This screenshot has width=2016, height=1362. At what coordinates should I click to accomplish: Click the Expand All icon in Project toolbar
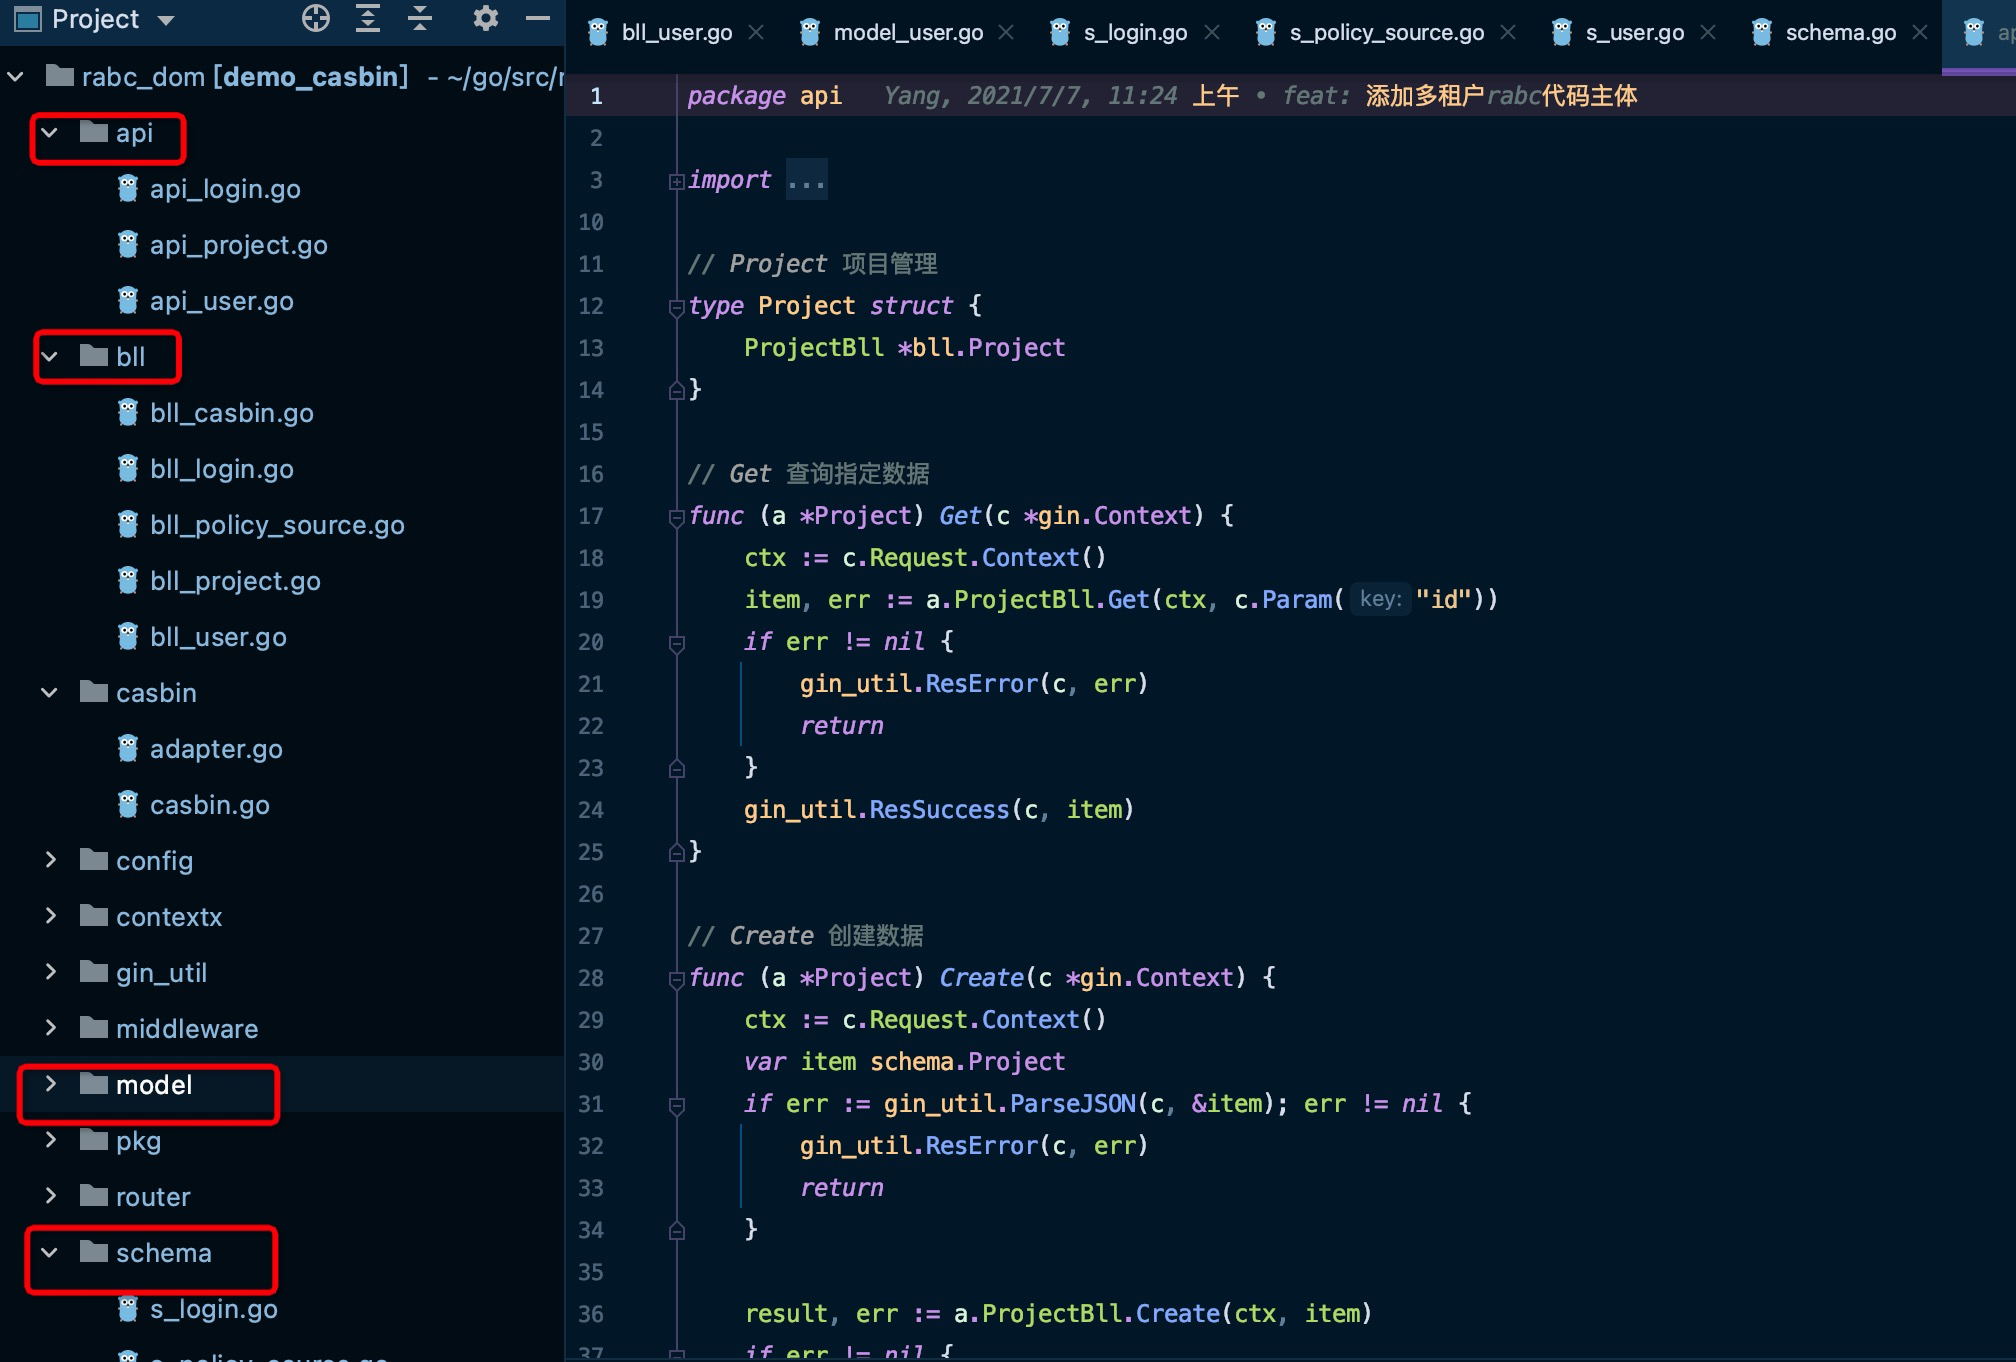click(x=368, y=18)
